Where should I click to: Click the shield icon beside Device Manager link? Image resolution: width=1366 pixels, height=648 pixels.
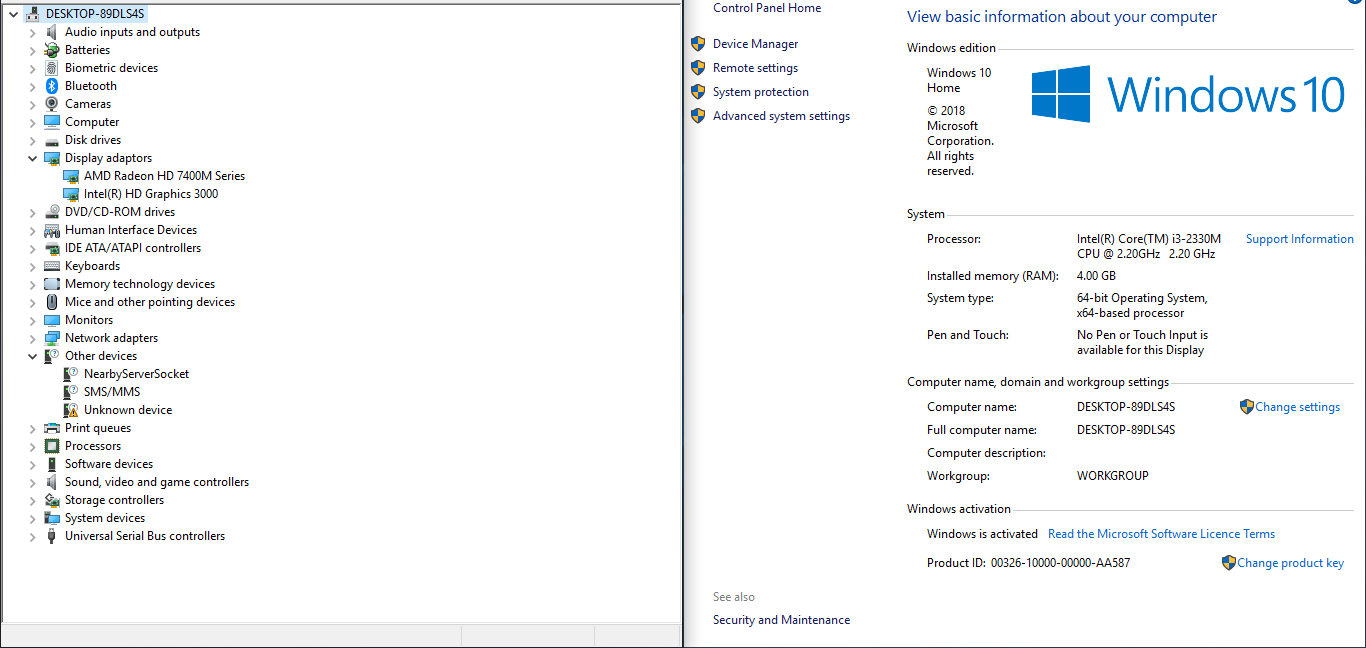point(698,44)
